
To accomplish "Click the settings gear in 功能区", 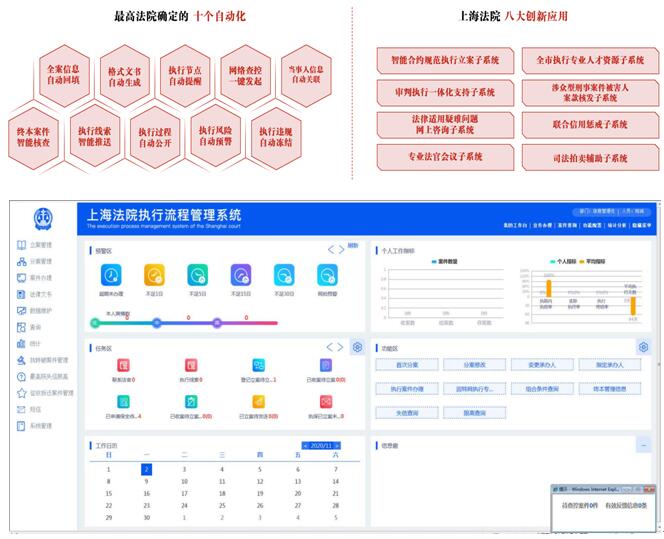I will click(x=644, y=347).
